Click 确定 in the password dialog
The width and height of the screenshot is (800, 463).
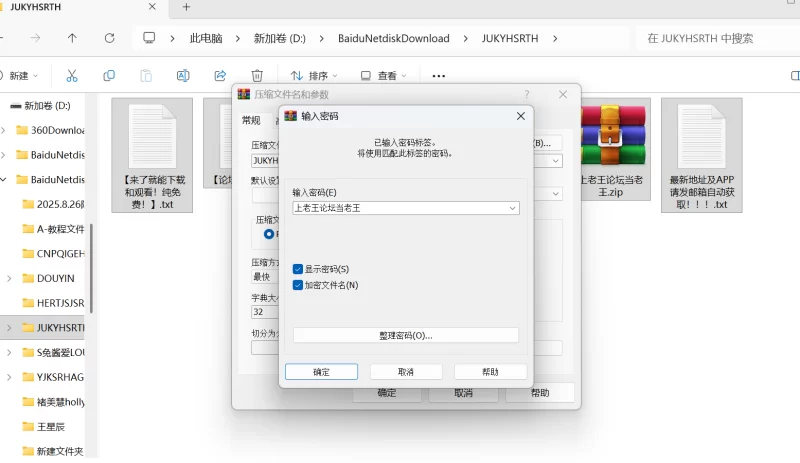pos(321,371)
